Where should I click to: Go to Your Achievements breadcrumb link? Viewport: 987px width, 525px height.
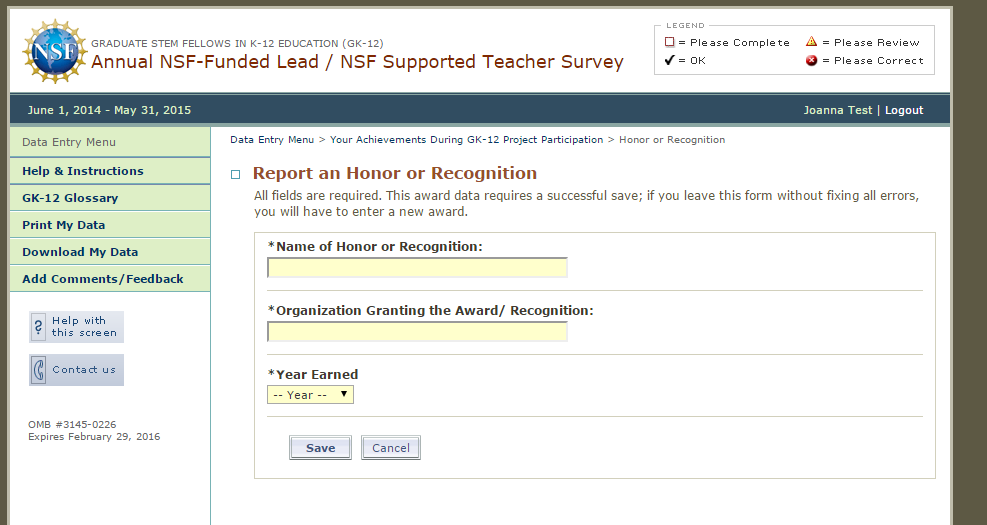coord(466,140)
